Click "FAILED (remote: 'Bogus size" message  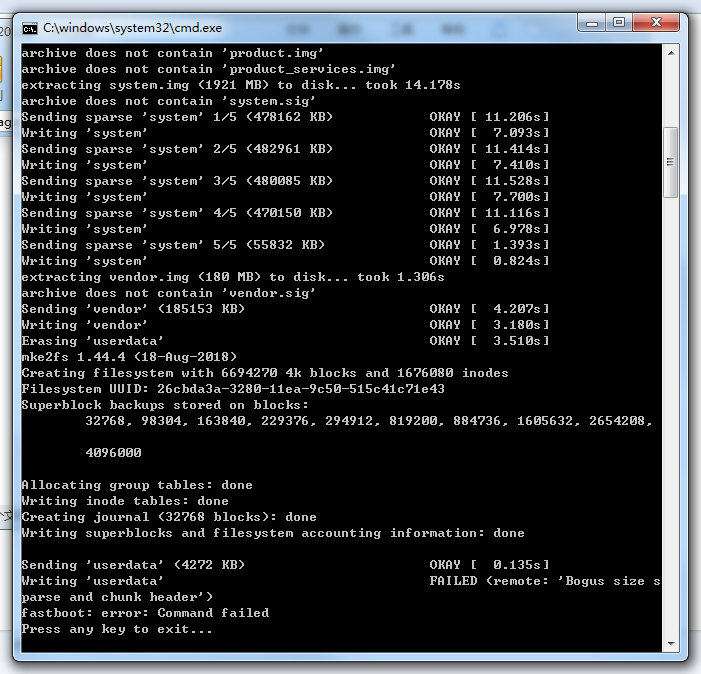545,581
